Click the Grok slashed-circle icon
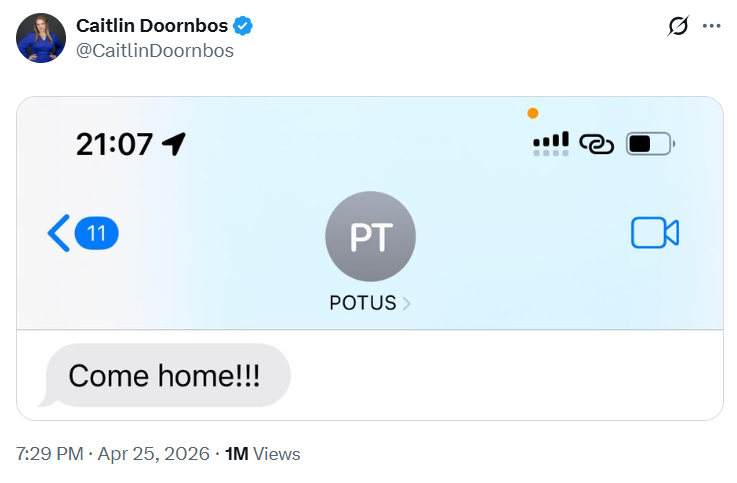The image size is (737, 483). [678, 27]
